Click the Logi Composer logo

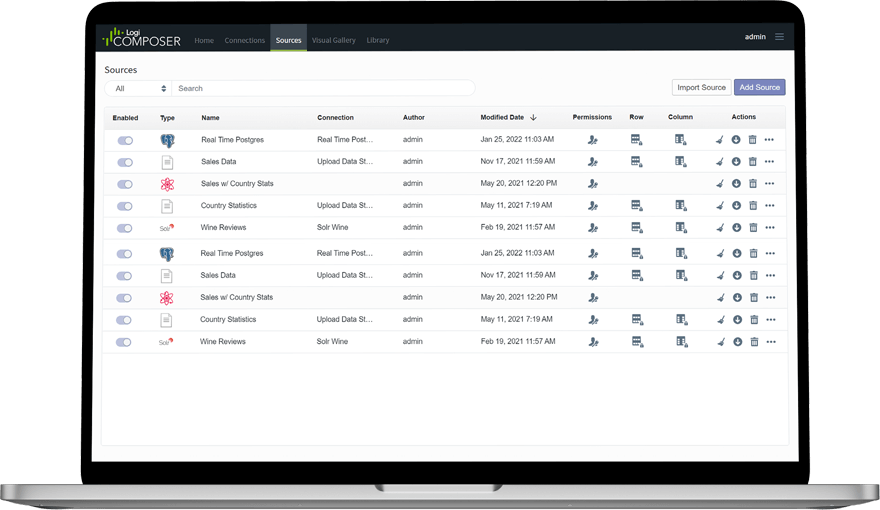click(x=140, y=37)
